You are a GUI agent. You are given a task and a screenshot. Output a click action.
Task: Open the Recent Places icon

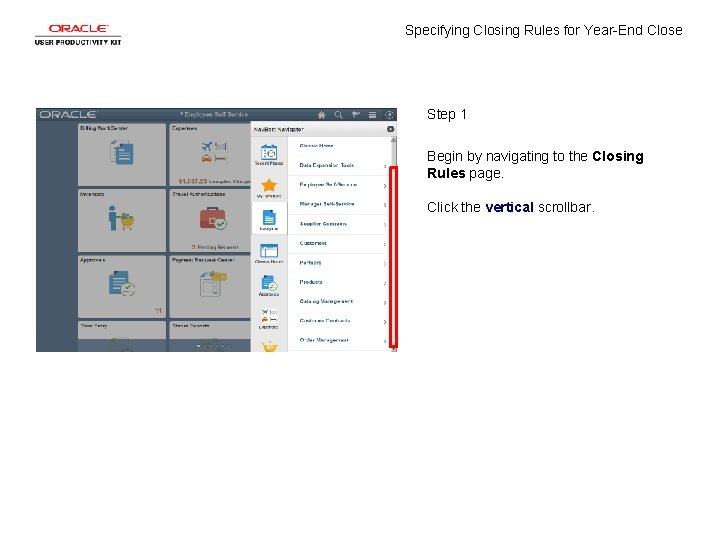coord(269,155)
